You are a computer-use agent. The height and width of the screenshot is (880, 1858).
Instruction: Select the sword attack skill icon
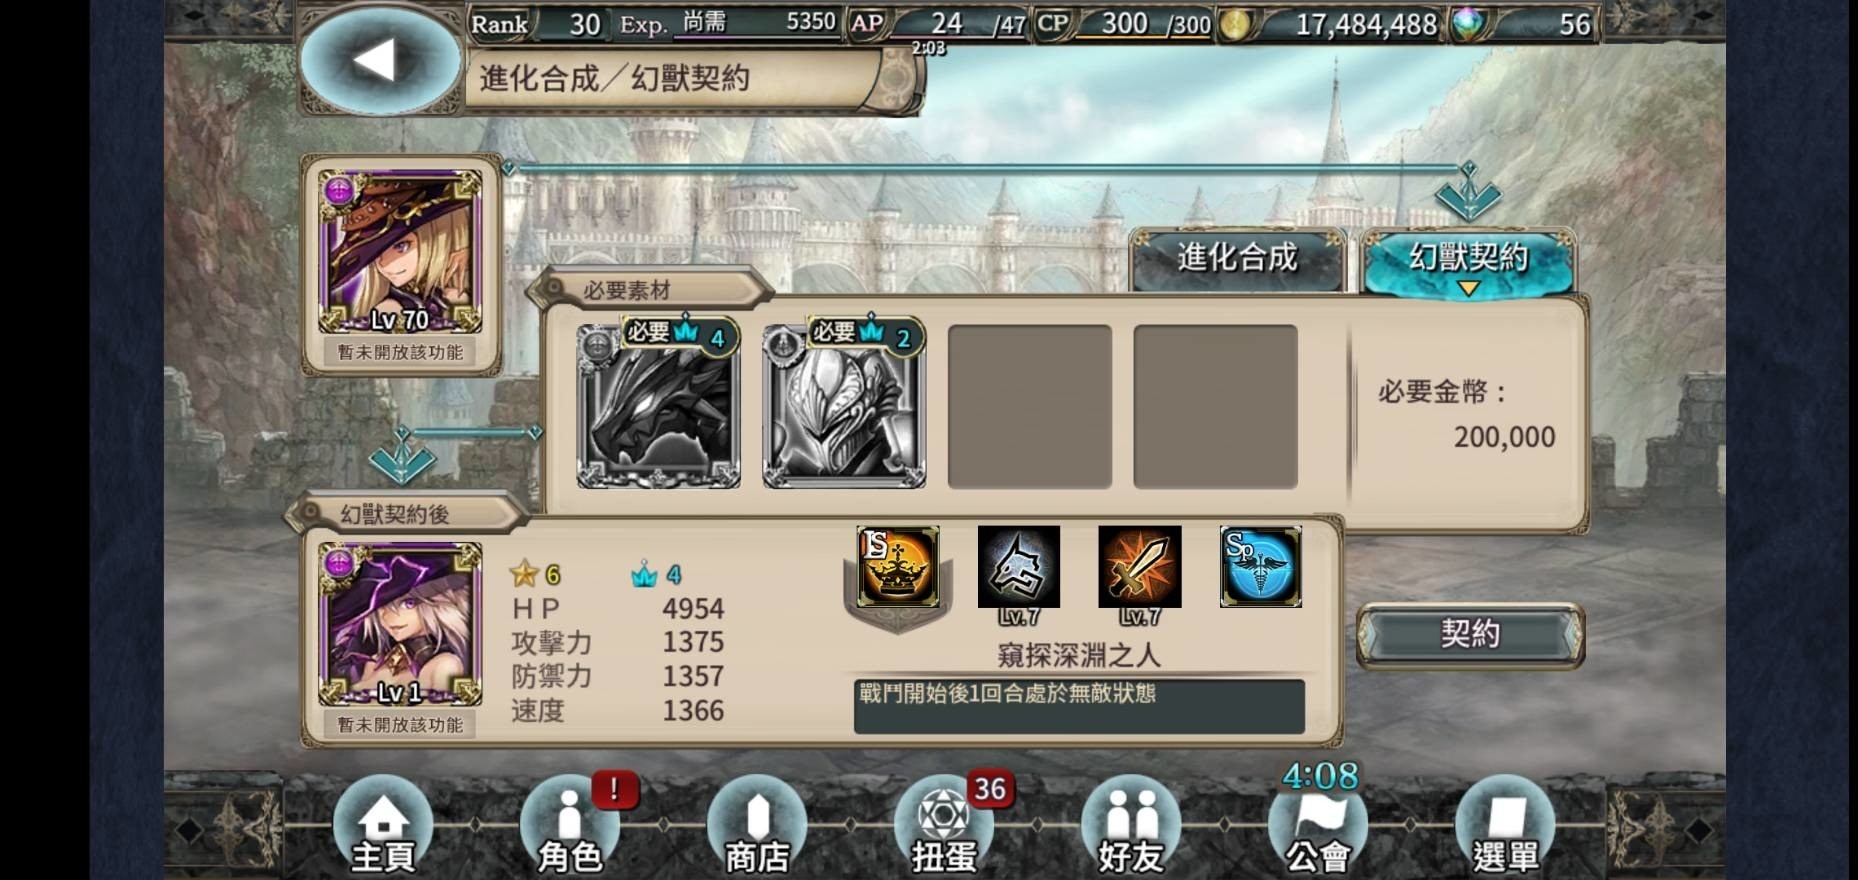pos(1140,567)
